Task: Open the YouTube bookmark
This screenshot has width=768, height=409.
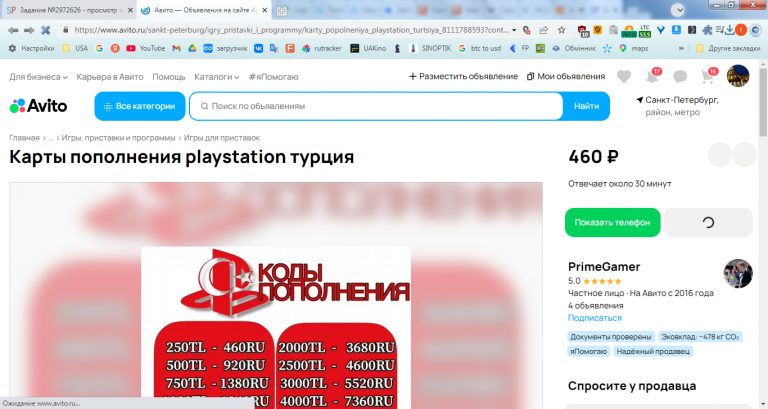Action: point(145,48)
